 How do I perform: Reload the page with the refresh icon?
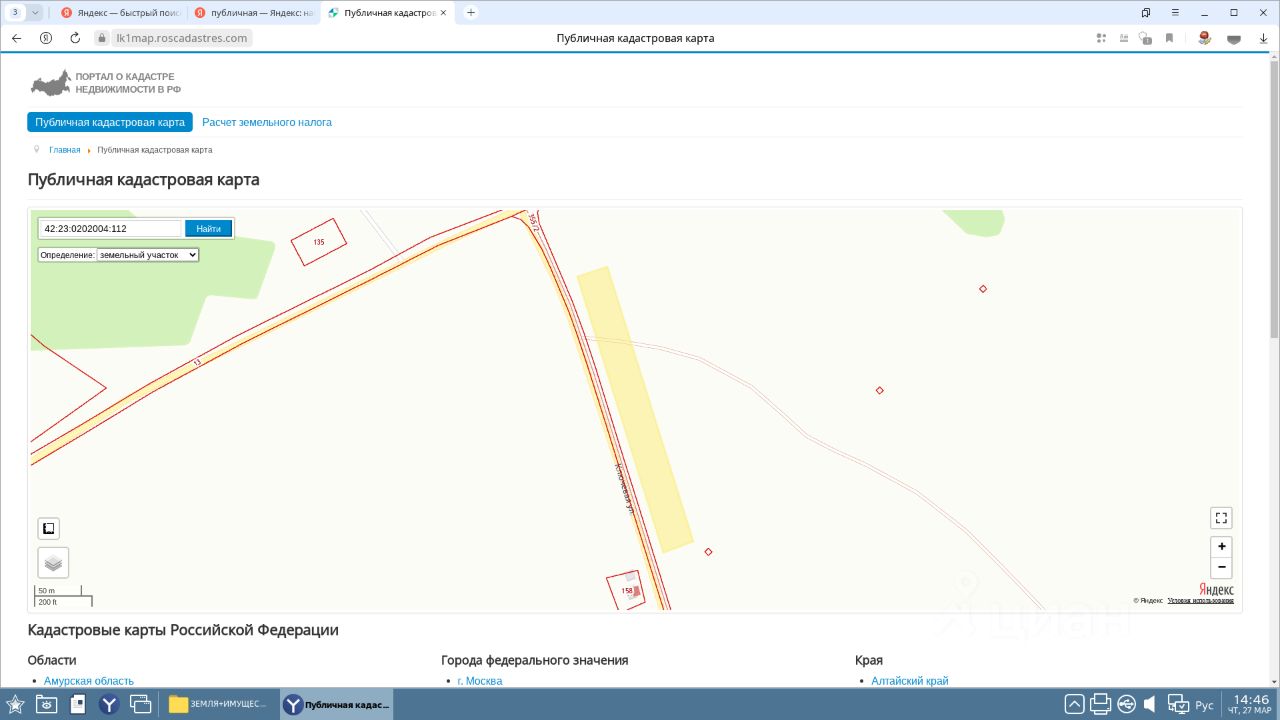pyautogui.click(x=75, y=38)
